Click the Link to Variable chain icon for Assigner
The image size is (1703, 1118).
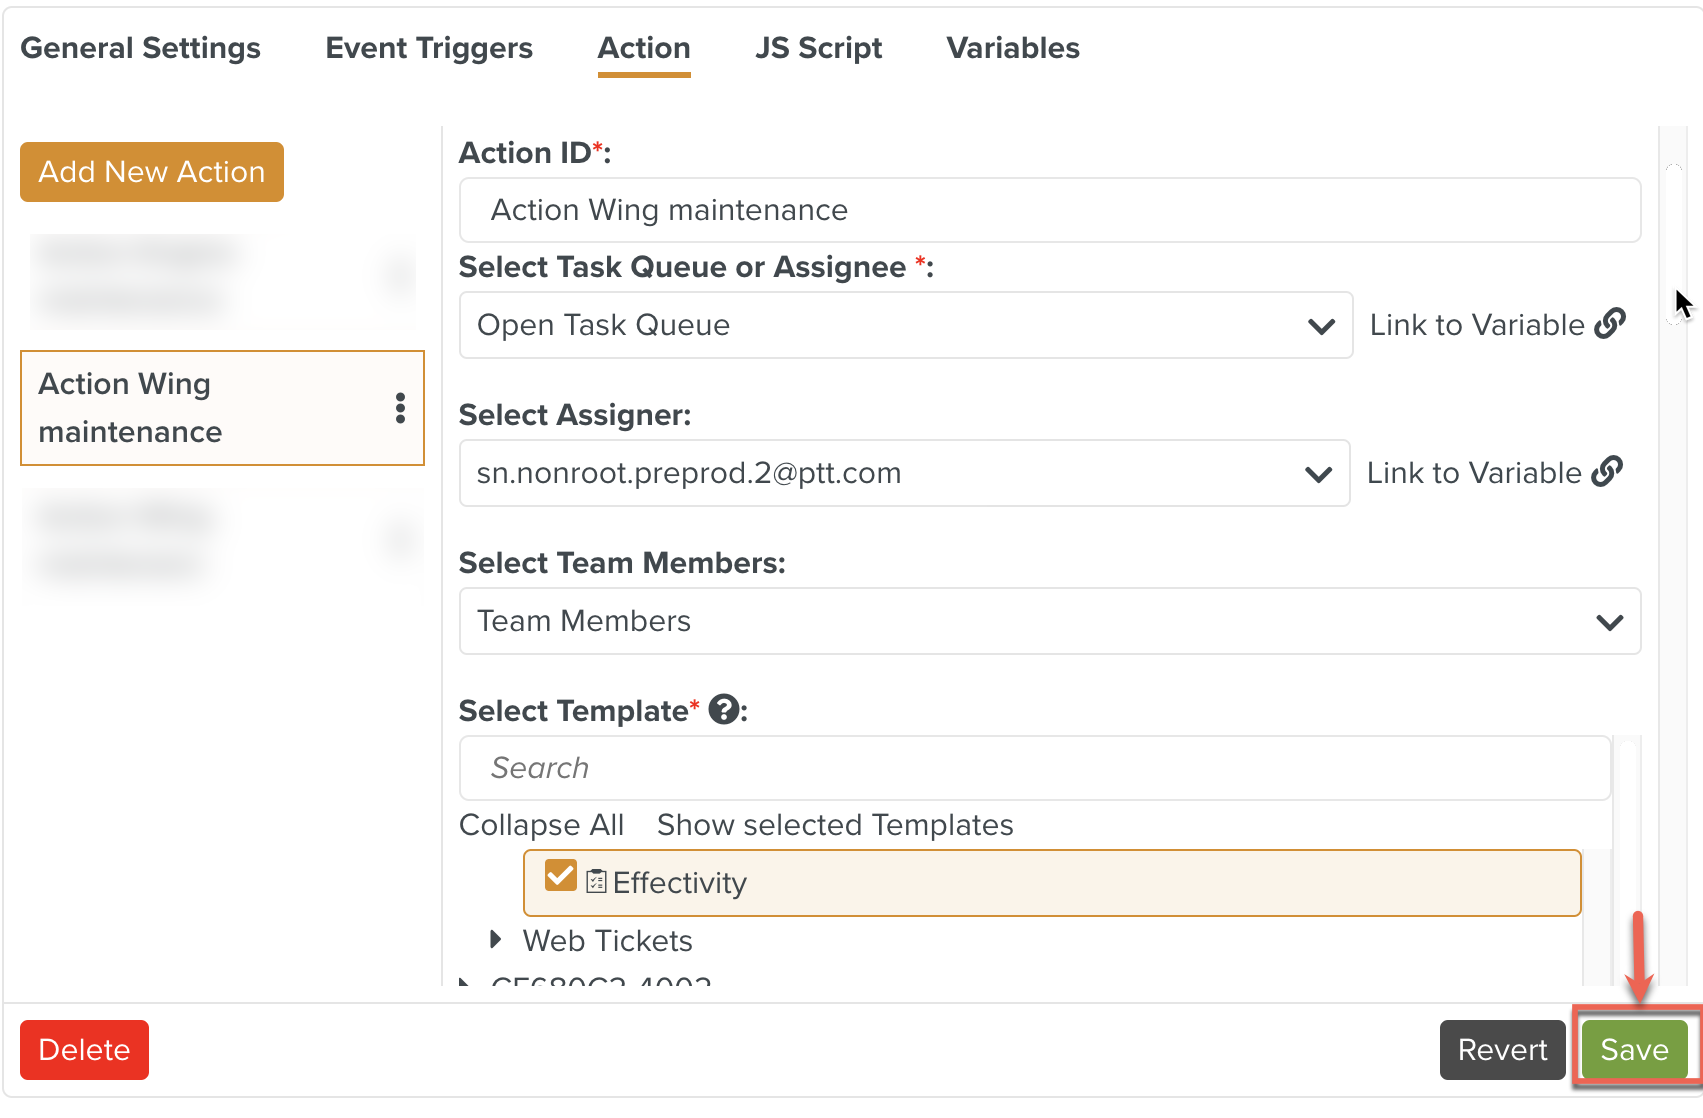1607,471
